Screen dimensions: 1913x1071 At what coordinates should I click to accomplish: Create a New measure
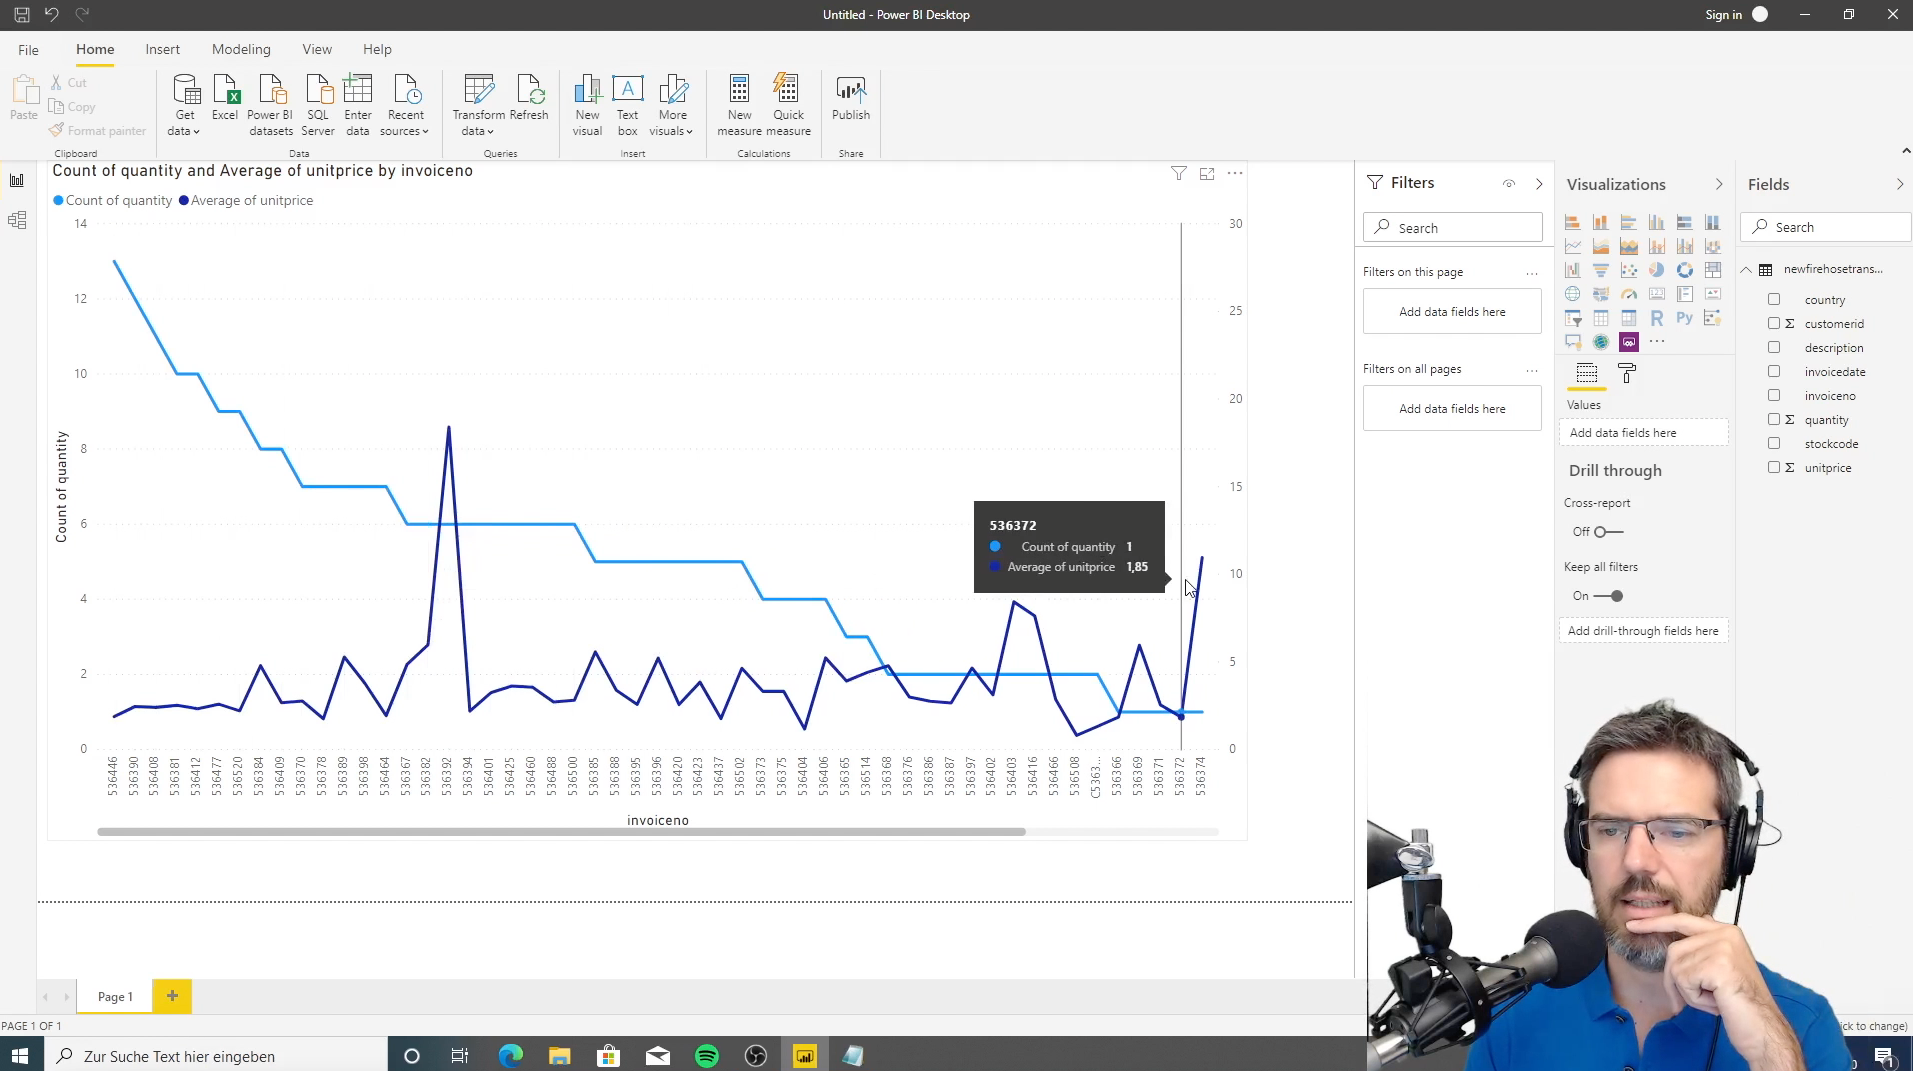(739, 105)
